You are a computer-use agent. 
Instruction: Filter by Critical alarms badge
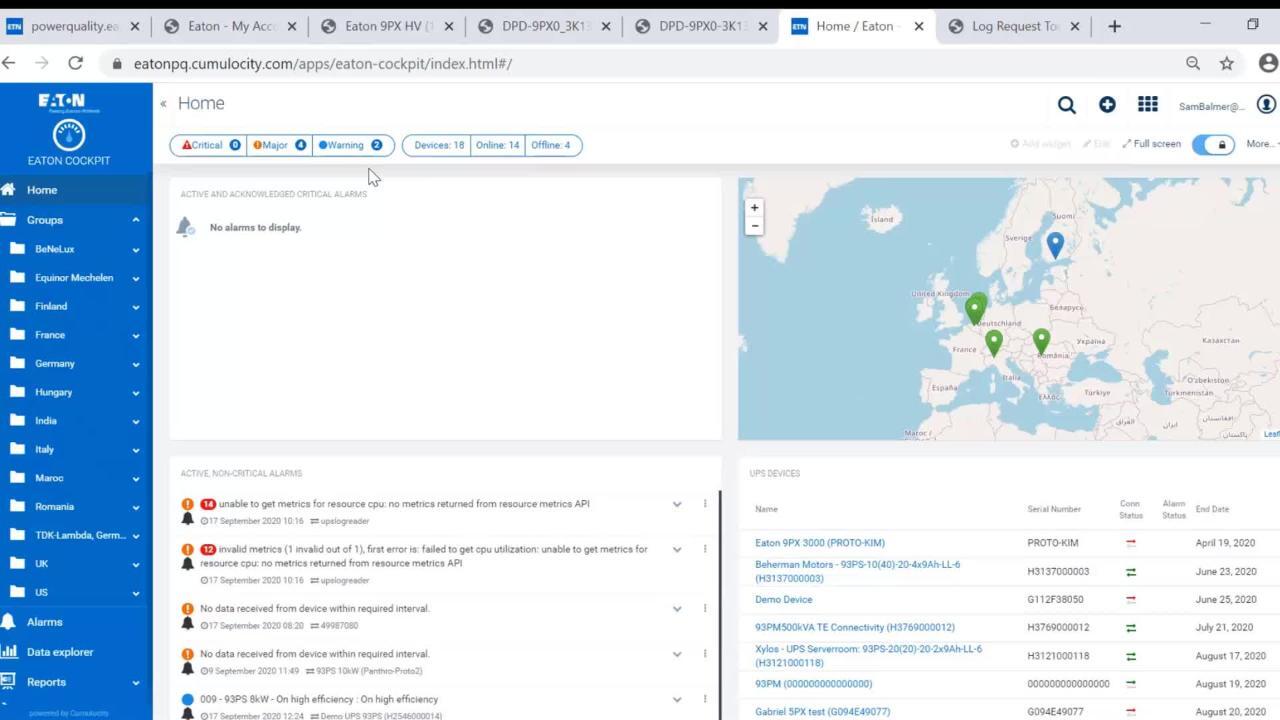[210, 145]
